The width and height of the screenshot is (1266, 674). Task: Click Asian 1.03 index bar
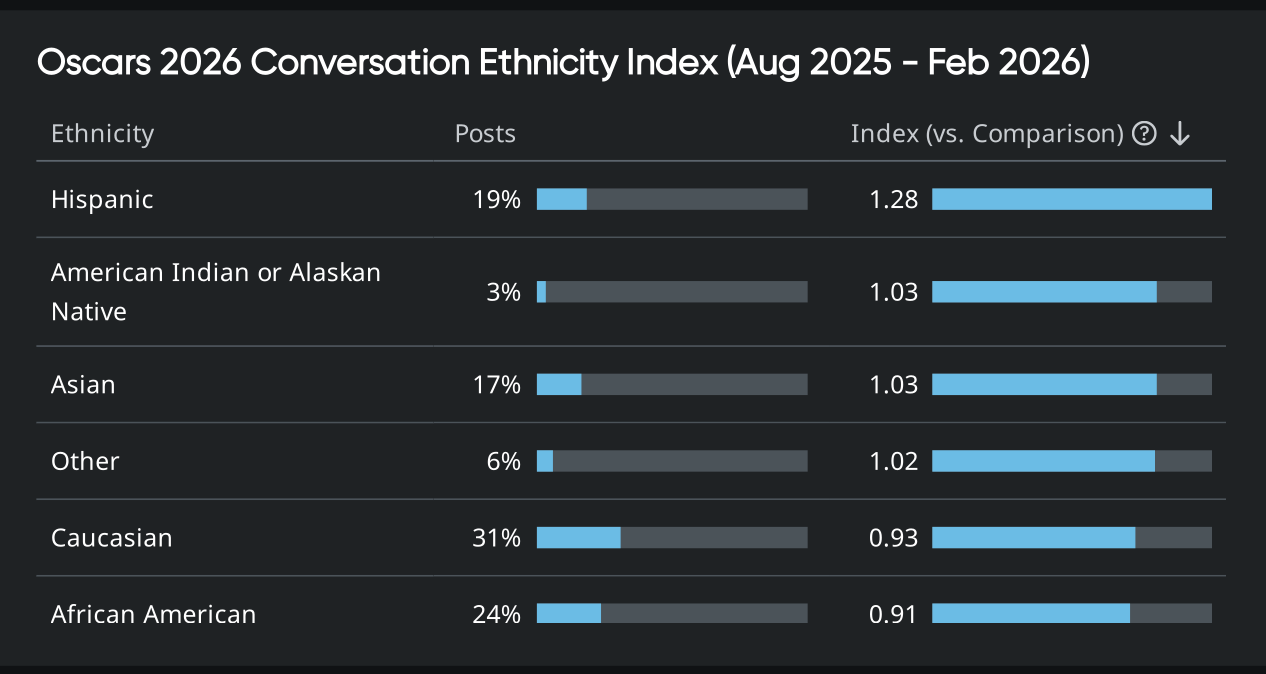click(1071, 384)
